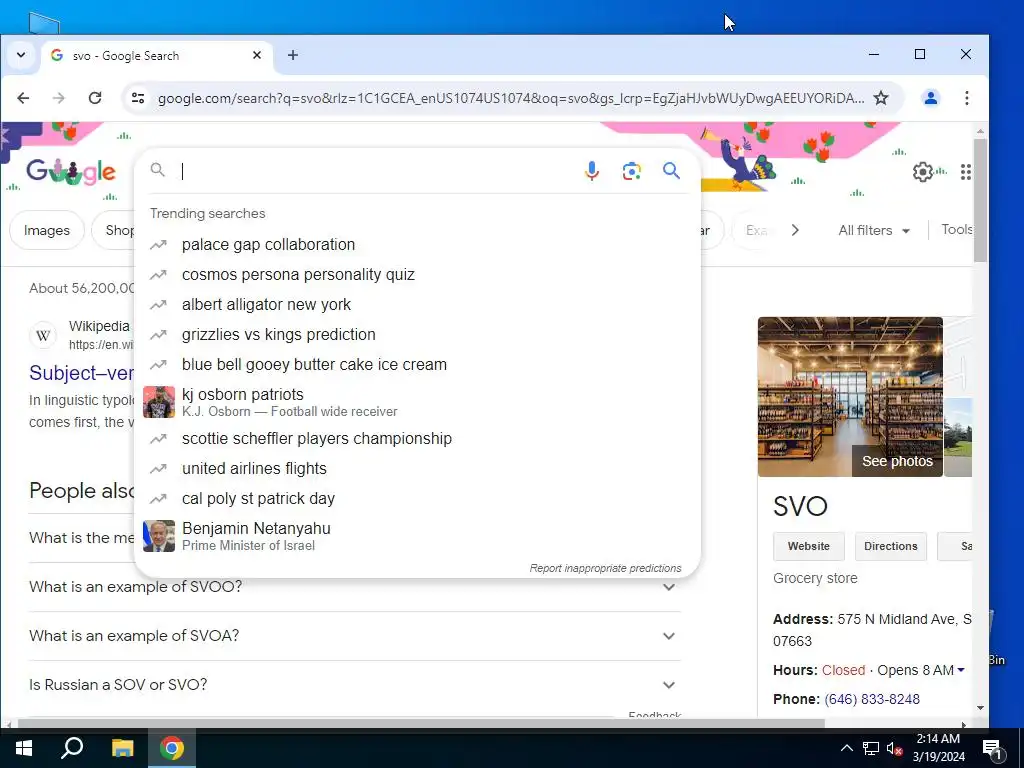Open the Google apps grid
The width and height of the screenshot is (1024, 768).
point(966,172)
